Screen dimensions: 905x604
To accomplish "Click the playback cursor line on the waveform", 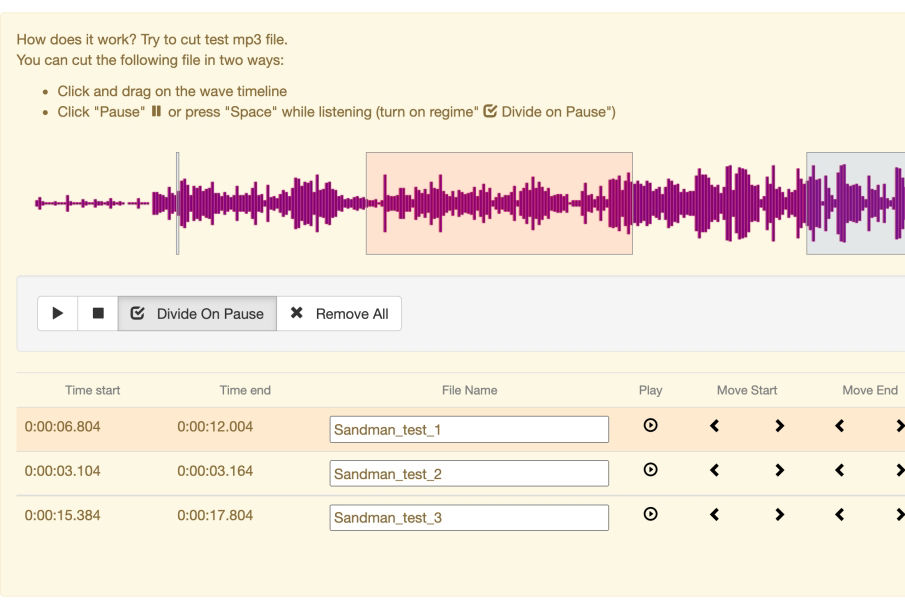I will pos(176,200).
